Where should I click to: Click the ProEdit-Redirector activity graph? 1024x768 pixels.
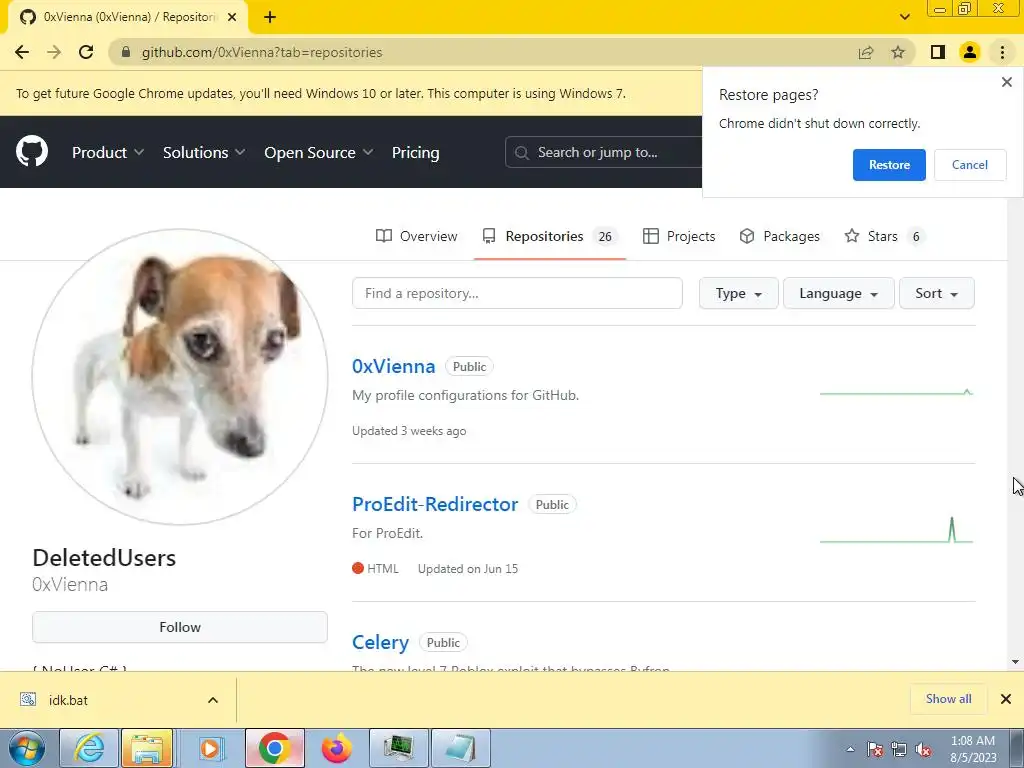pyautogui.click(x=896, y=530)
